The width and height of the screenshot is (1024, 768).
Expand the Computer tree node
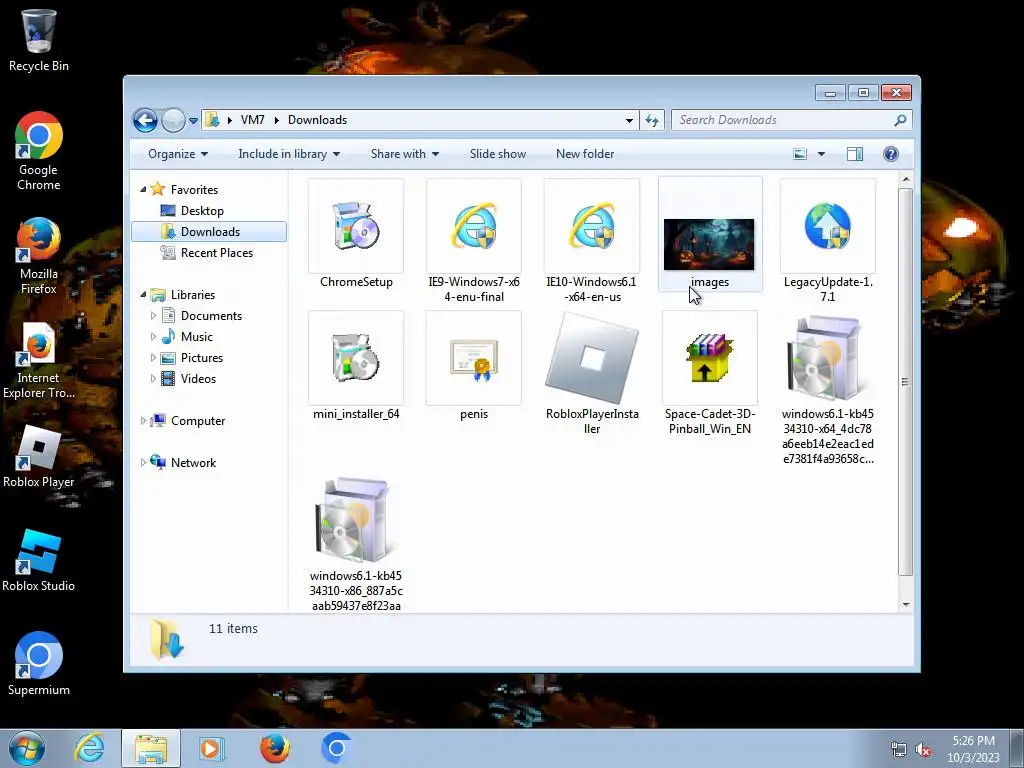143,421
